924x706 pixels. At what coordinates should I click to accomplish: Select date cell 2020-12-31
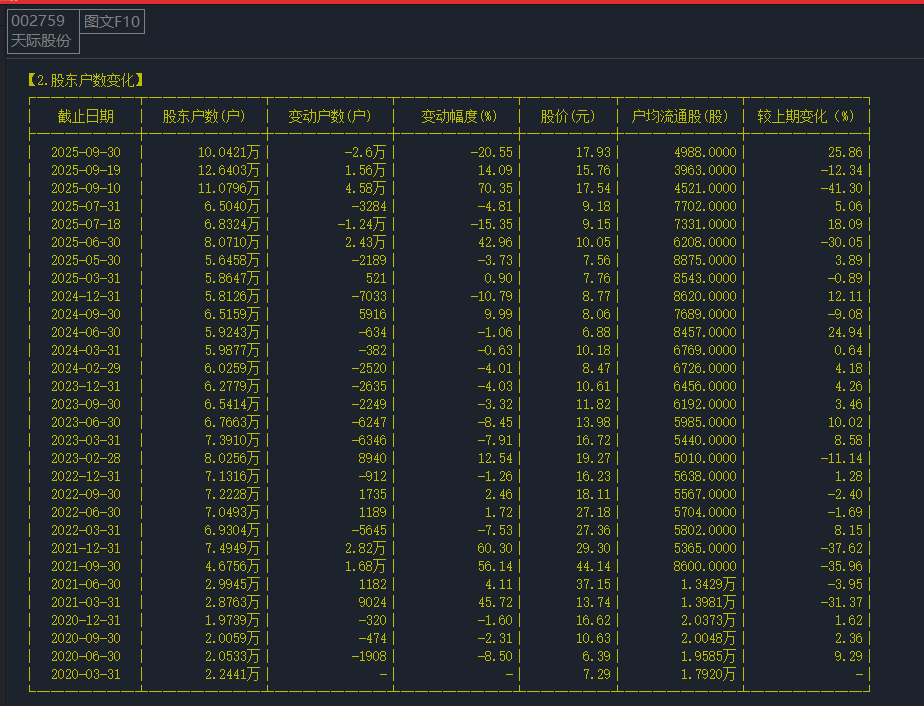pyautogui.click(x=85, y=620)
